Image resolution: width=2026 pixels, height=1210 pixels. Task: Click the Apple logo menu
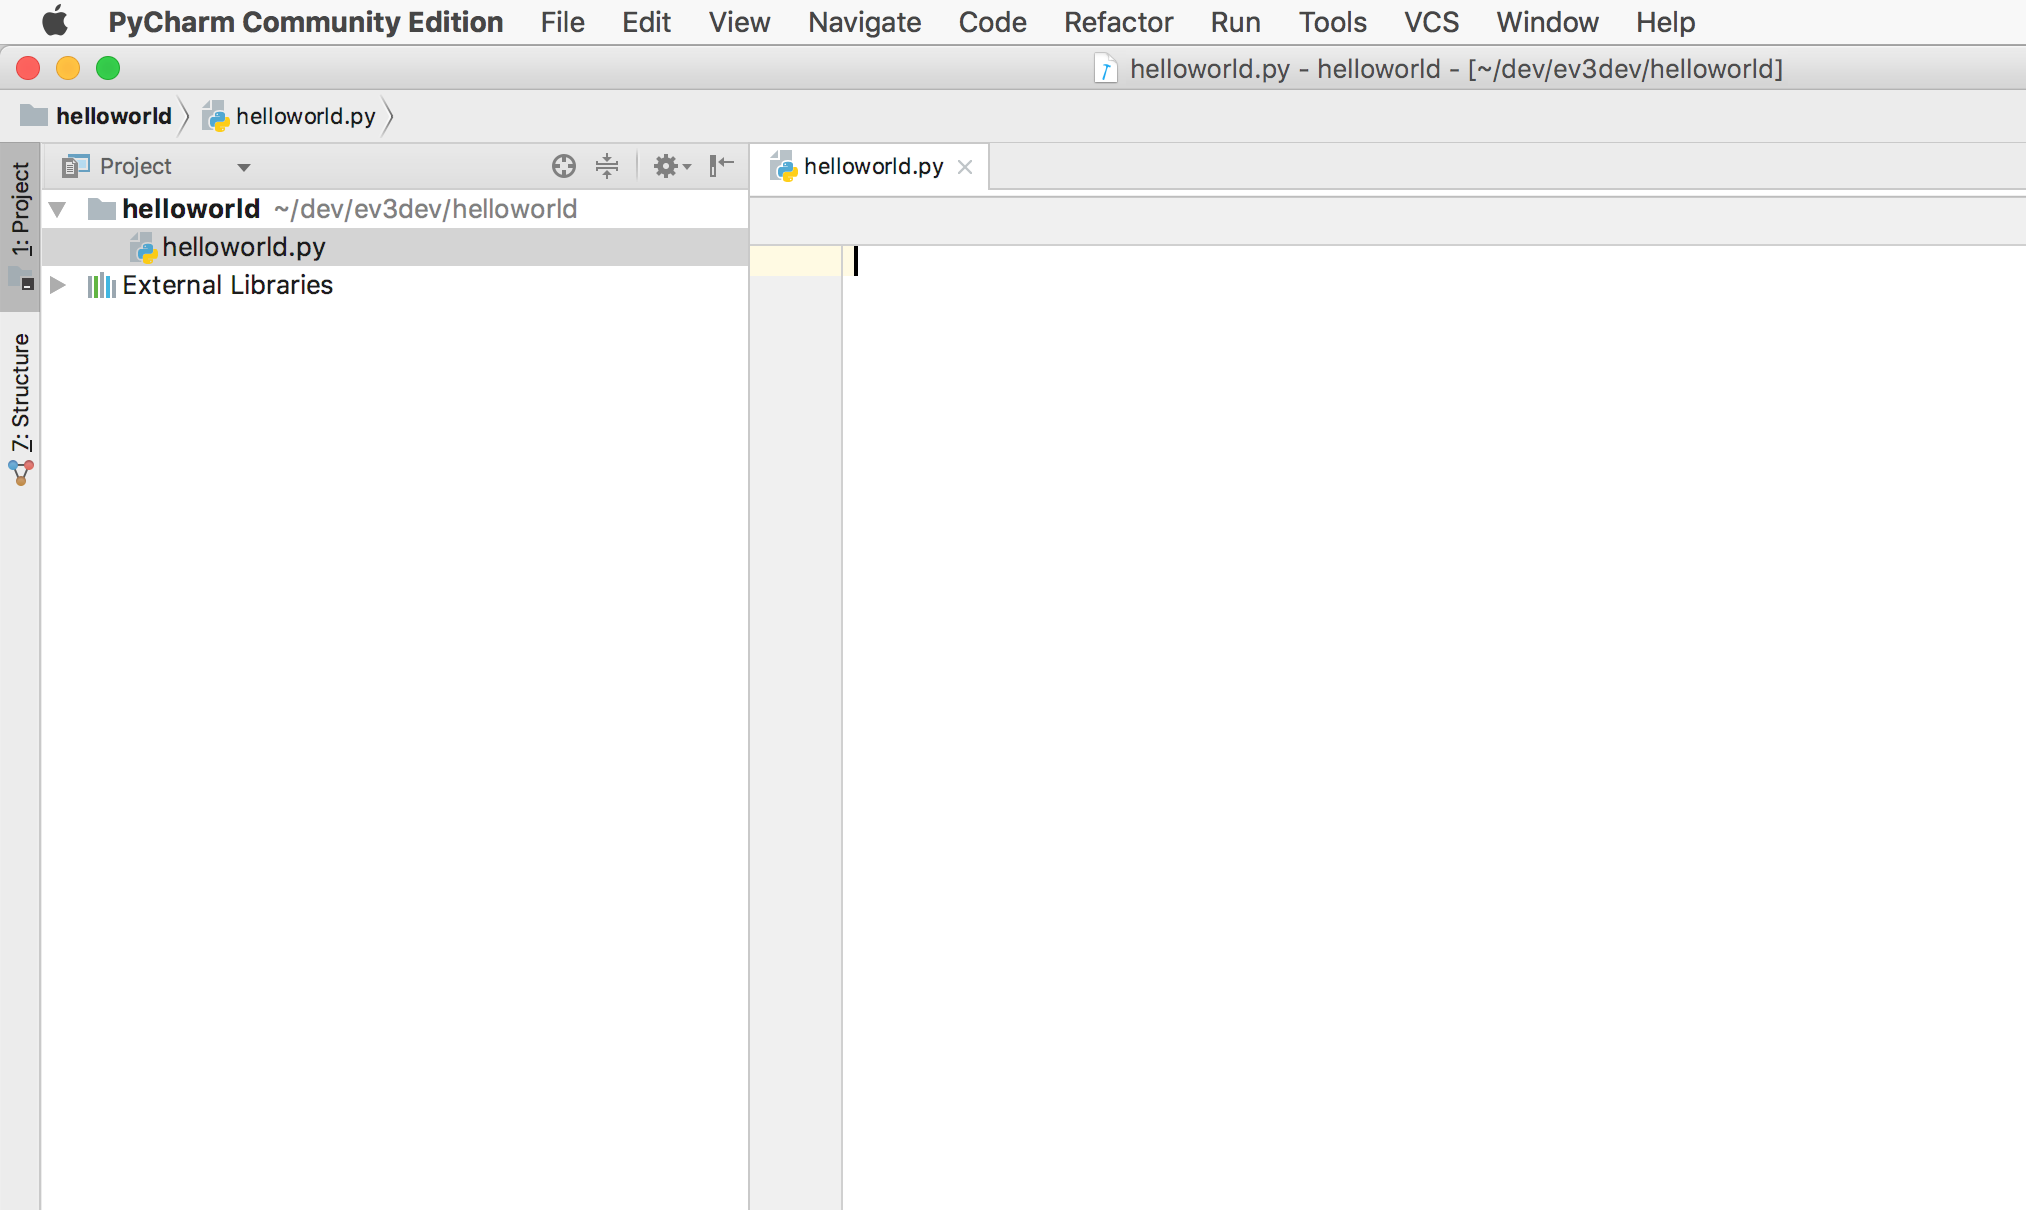[x=54, y=22]
